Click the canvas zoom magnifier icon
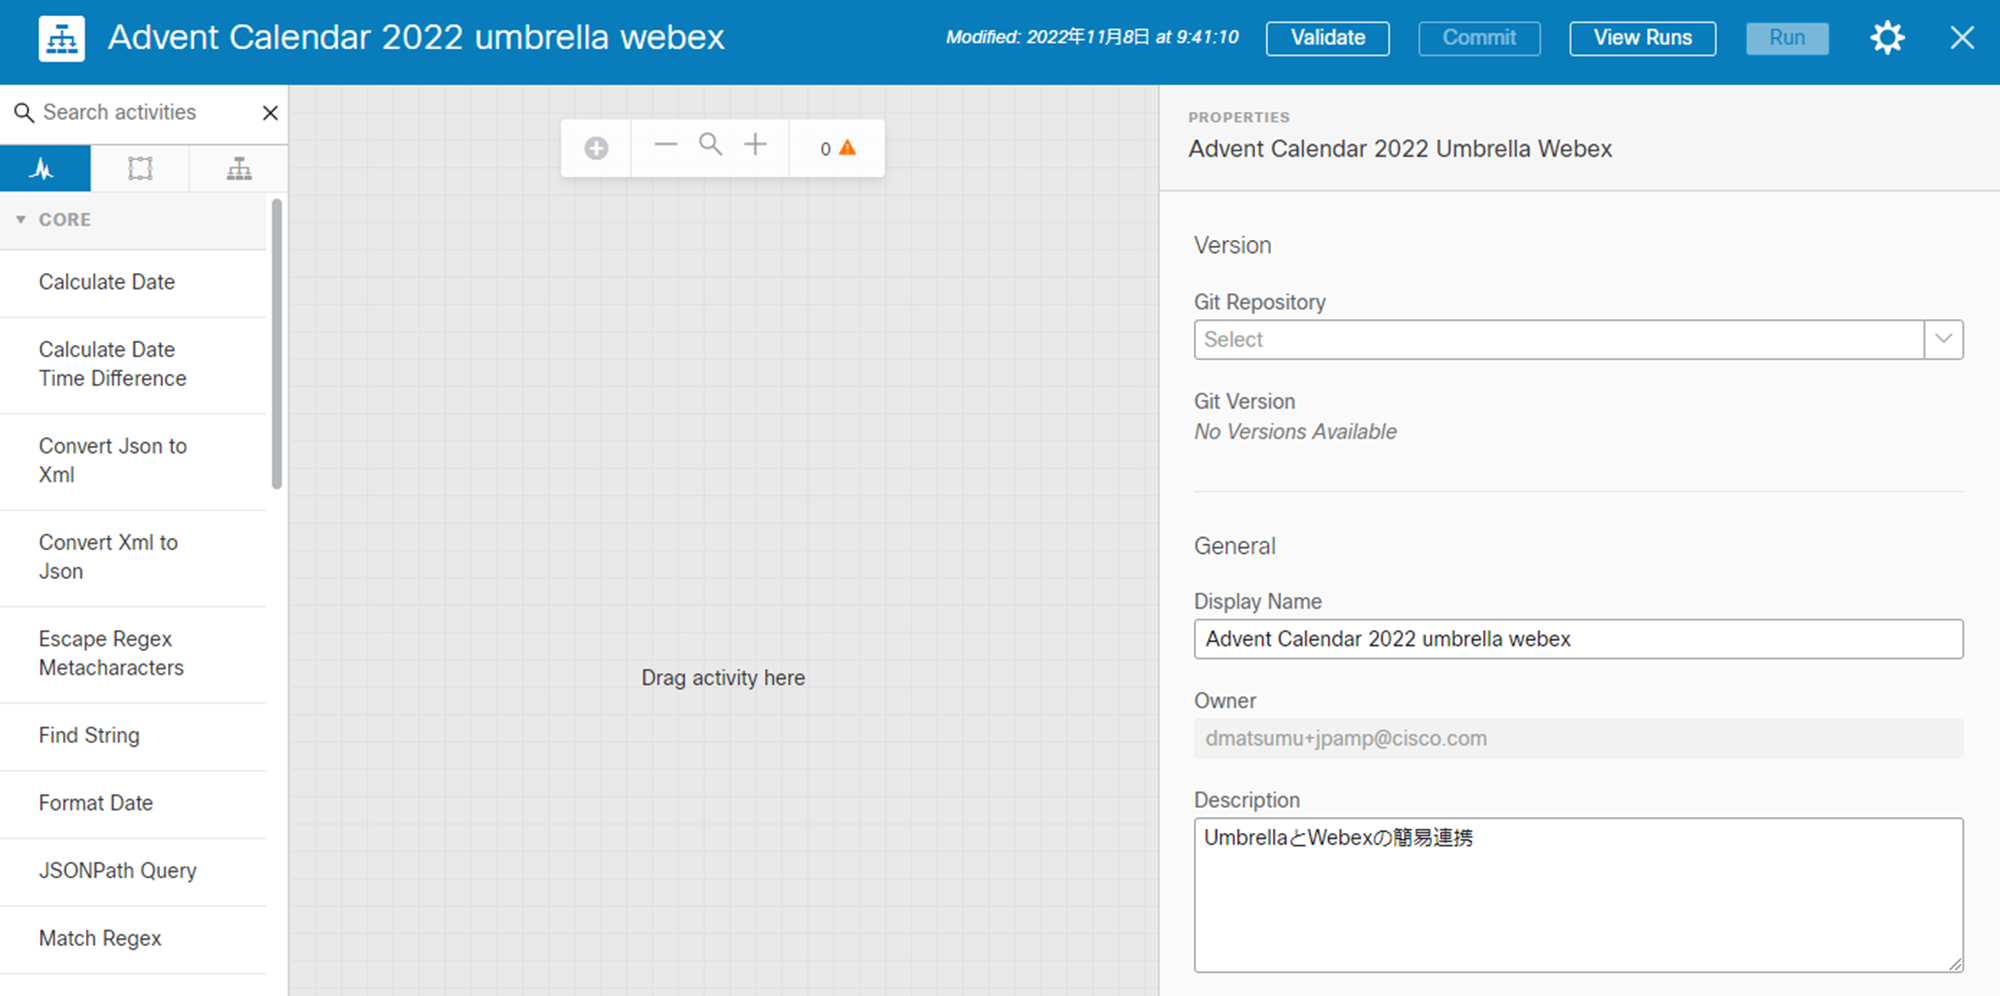 click(711, 145)
